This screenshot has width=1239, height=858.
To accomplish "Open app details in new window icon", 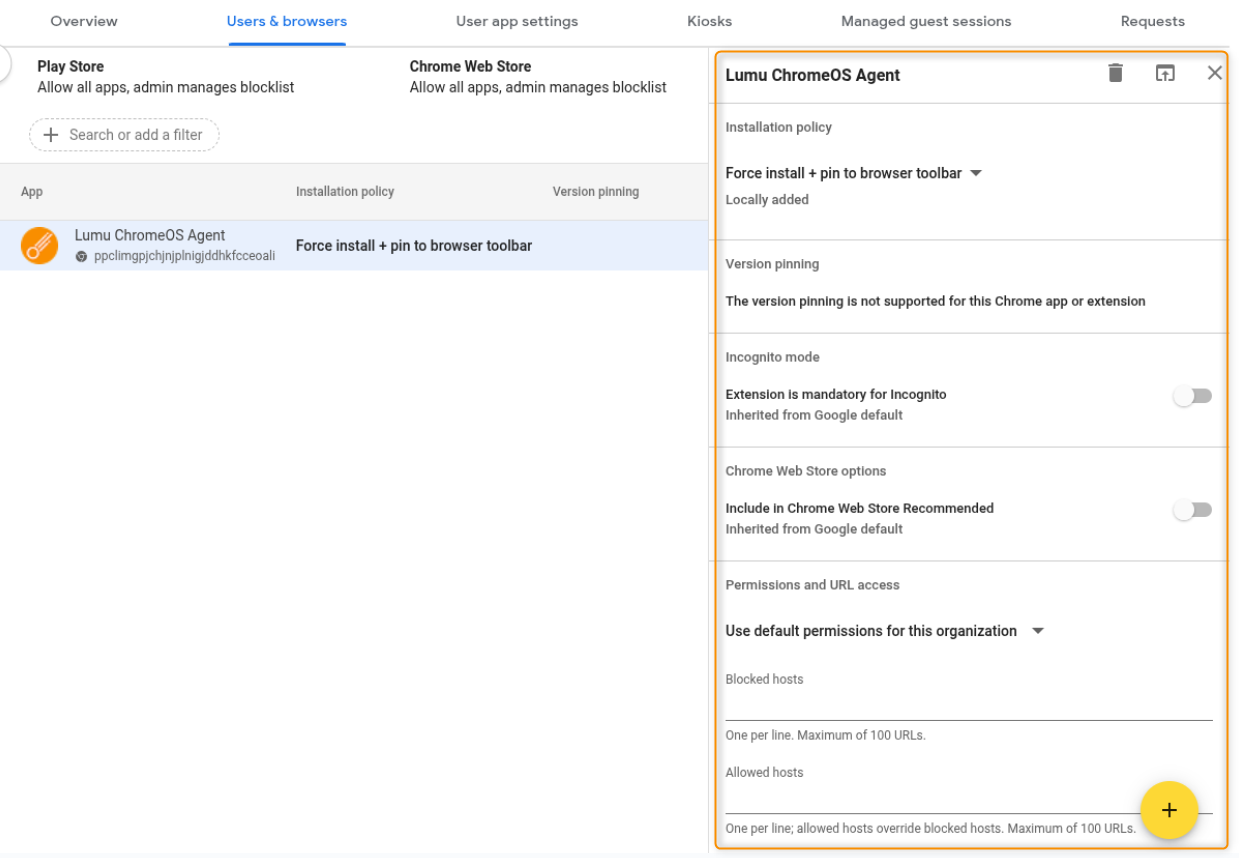I will pyautogui.click(x=1165, y=73).
